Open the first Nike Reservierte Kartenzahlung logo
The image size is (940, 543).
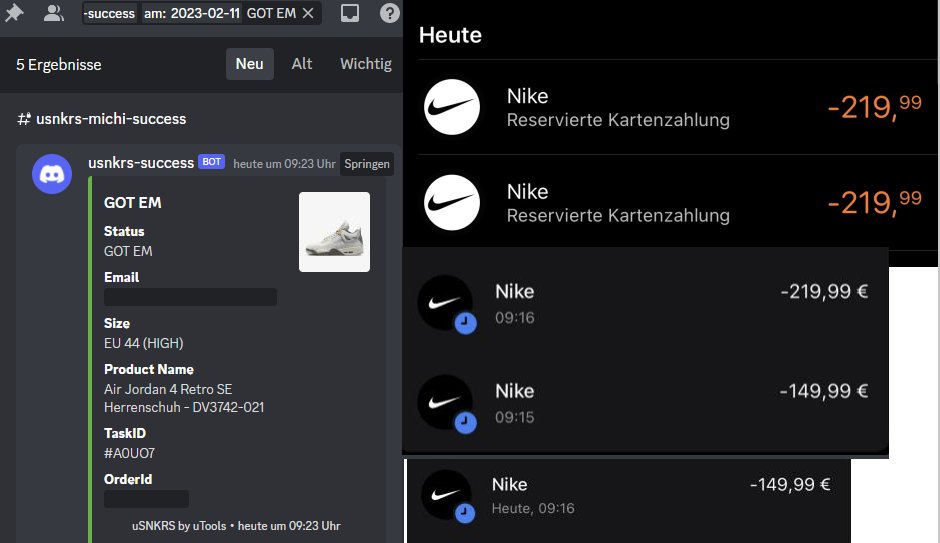[x=451, y=107]
